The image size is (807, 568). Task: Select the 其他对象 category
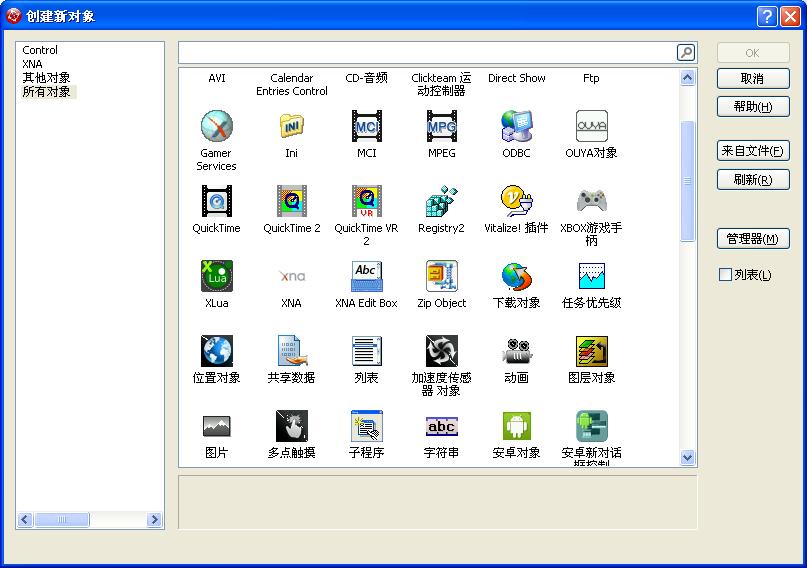click(x=46, y=78)
